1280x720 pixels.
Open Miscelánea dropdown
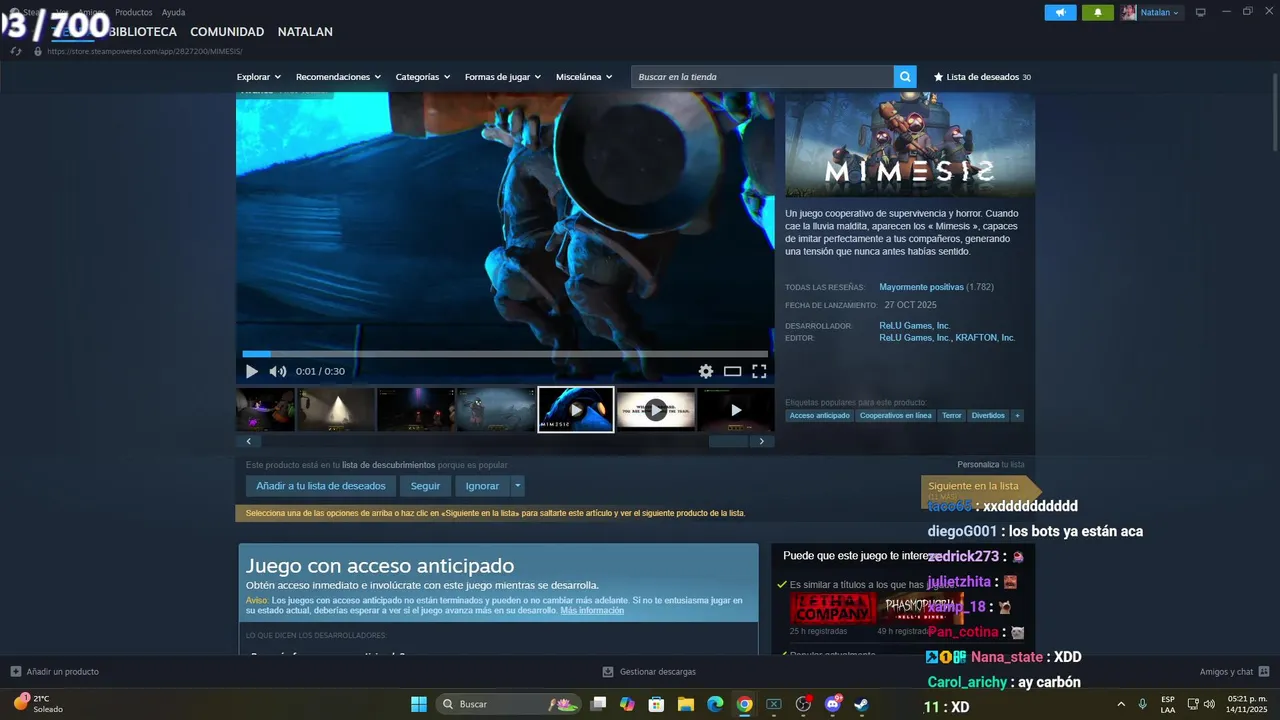[584, 77]
